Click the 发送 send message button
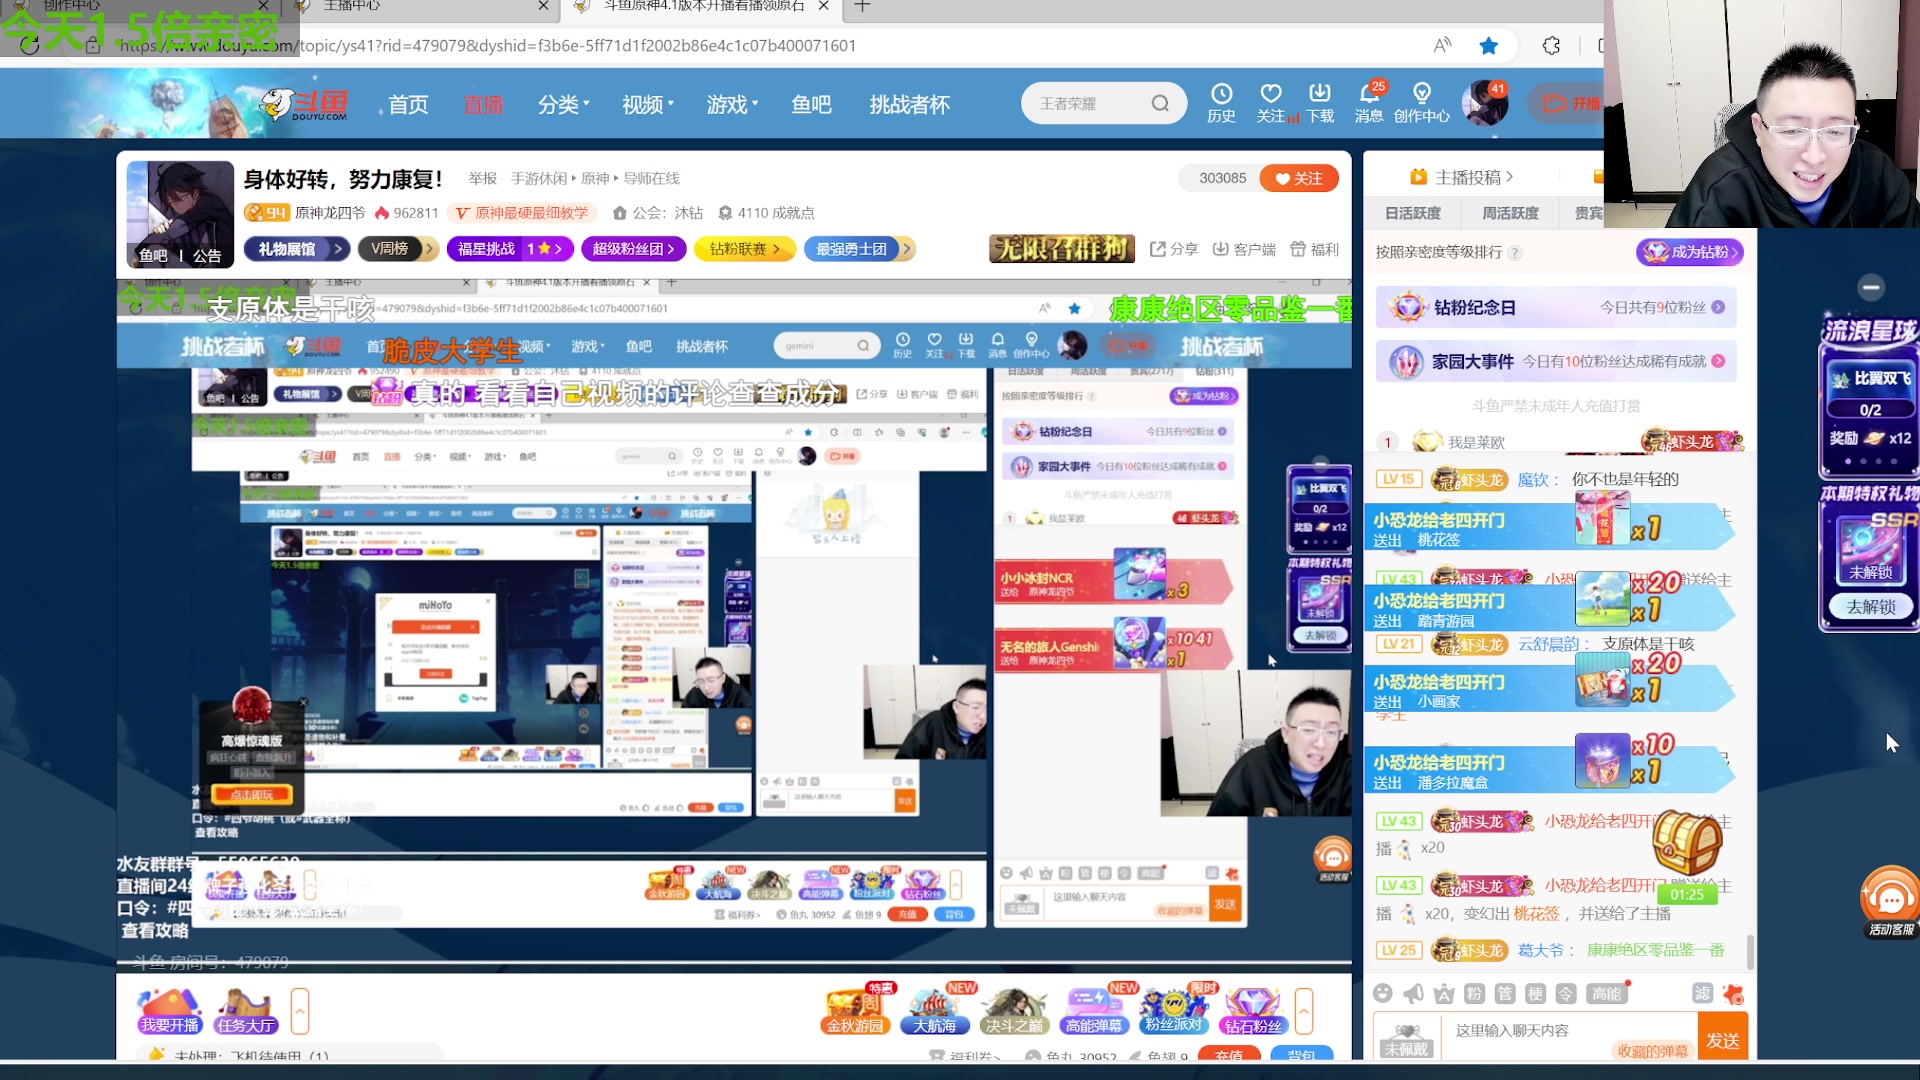Screen dimensions: 1920x1080 (x=1723, y=1039)
